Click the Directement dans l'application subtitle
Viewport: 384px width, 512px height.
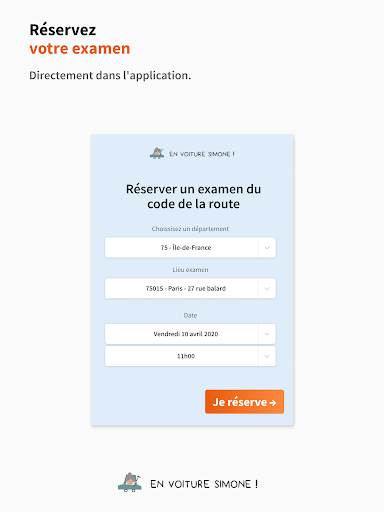click(110, 75)
